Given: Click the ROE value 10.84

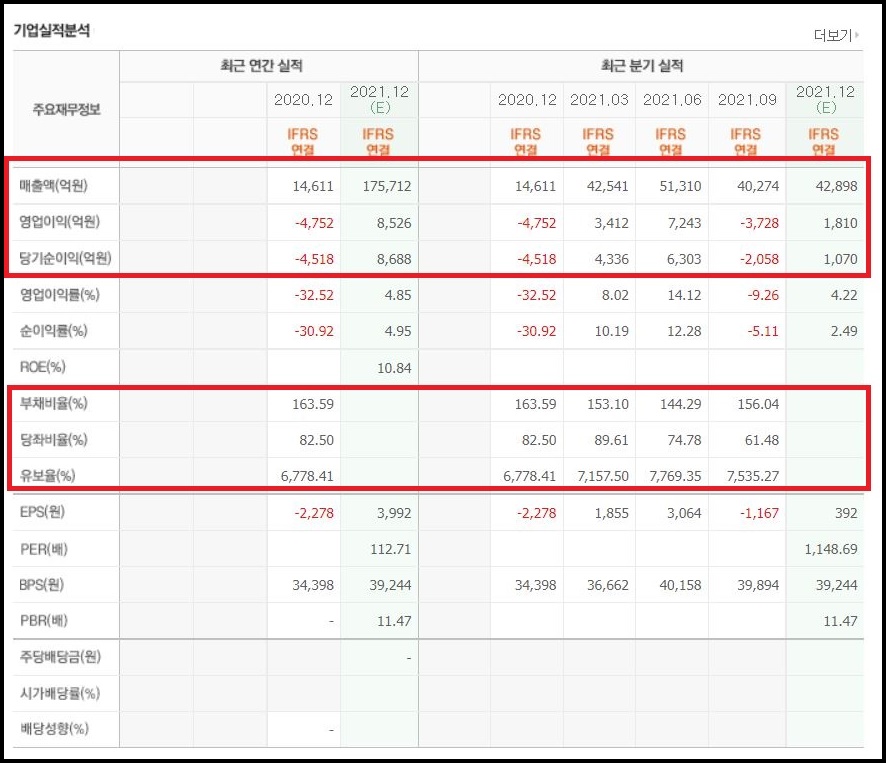Looking at the screenshot, I should [x=394, y=369].
